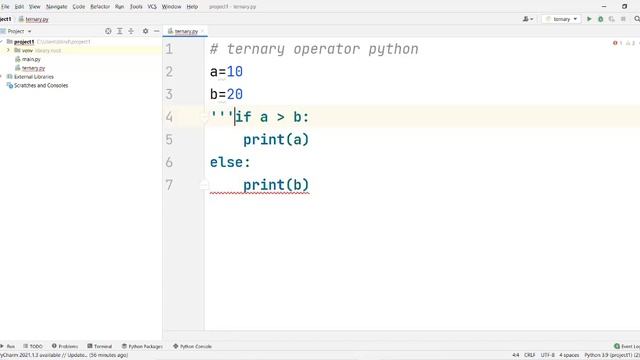This screenshot has width=640, height=360.
Task: Open Search Everywhere magnifier icon
Action: (637, 19)
